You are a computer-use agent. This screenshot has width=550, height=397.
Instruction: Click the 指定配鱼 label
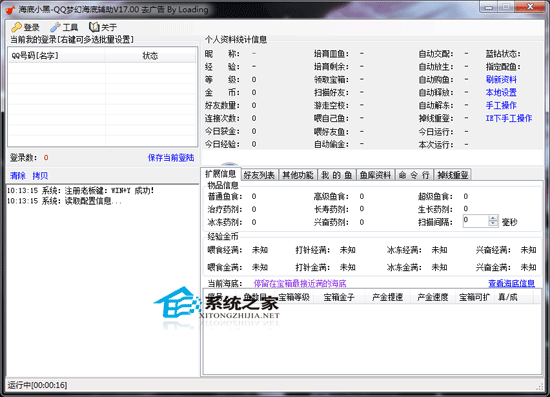tap(503, 67)
